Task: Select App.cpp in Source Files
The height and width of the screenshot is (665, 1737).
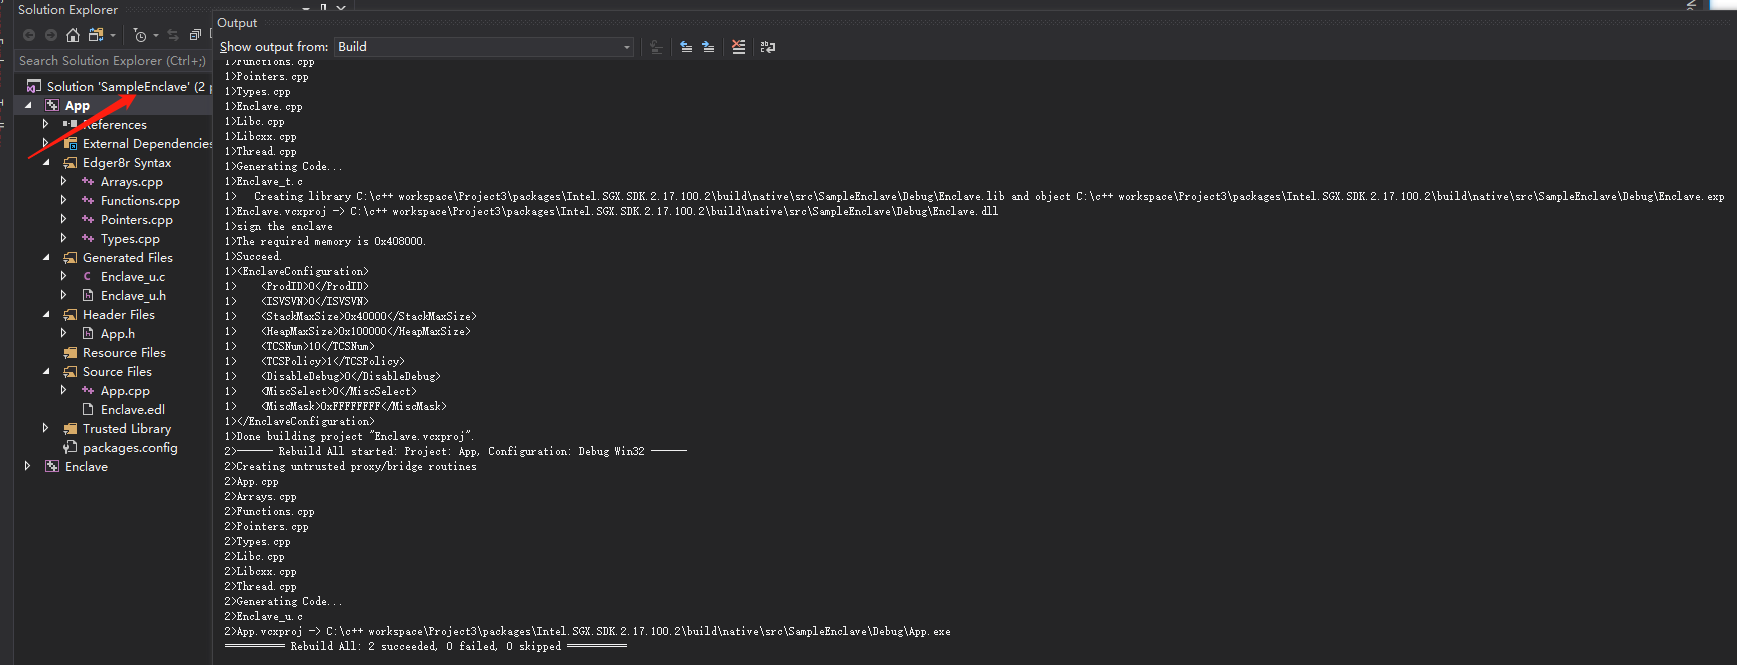Action: coord(125,390)
